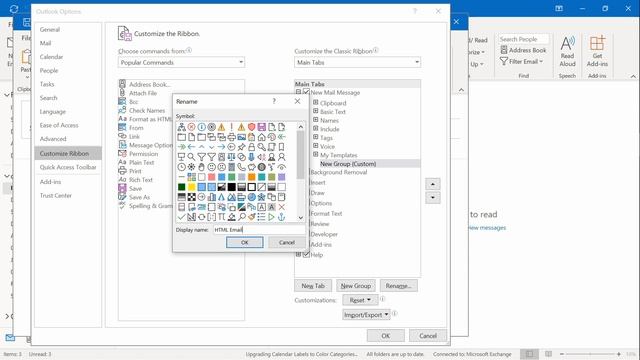Viewport: 640px width, 360px height.
Task: Select the paintbrush symbol
Action: pos(251,217)
